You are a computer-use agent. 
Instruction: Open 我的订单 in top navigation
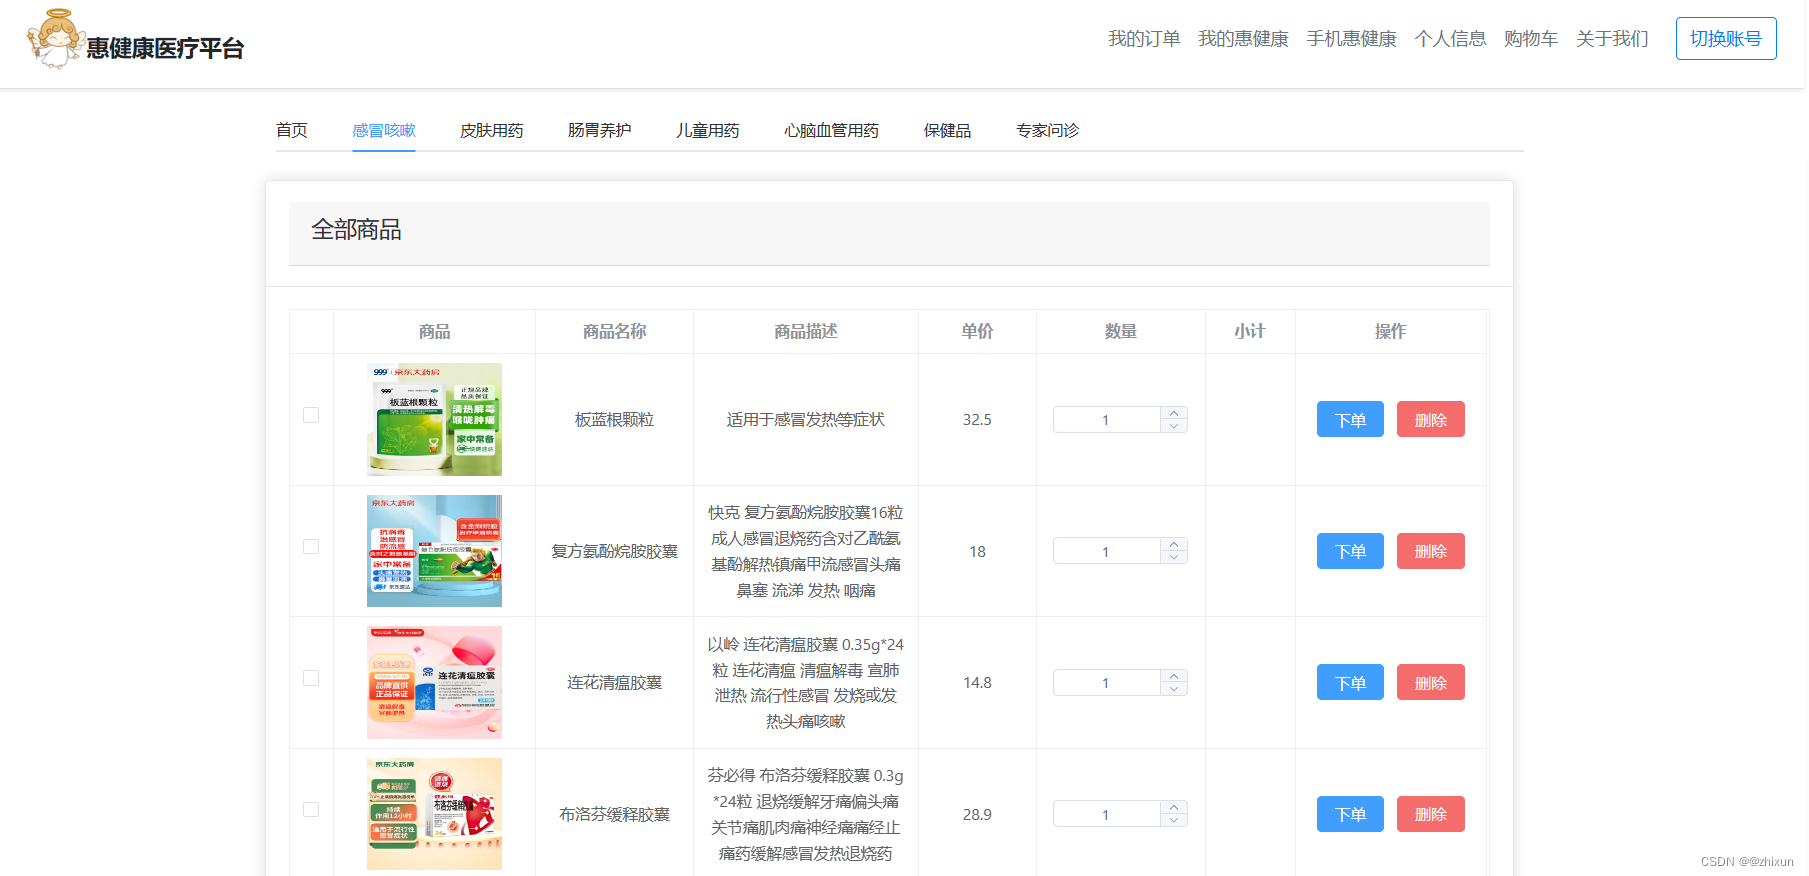(1144, 39)
